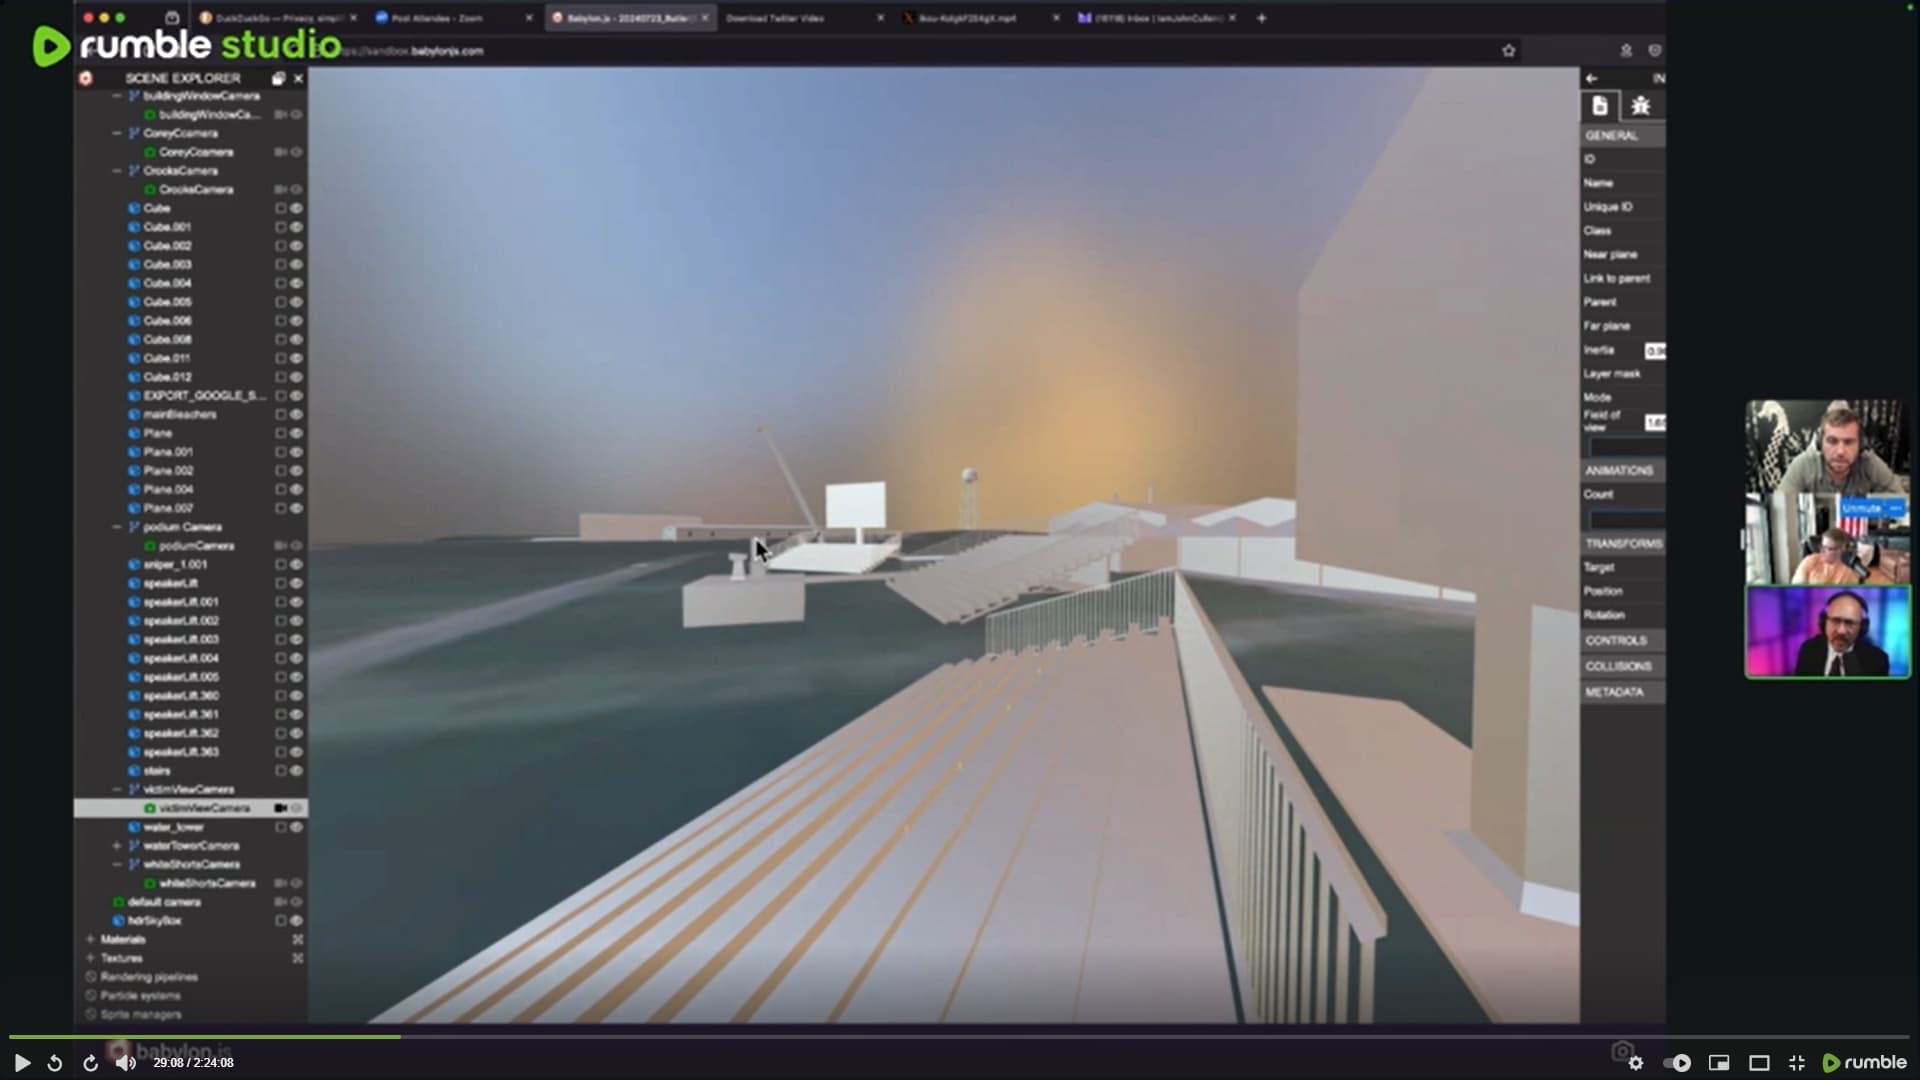
Task: Collapse the CrooksCamera node
Action: pos(117,171)
